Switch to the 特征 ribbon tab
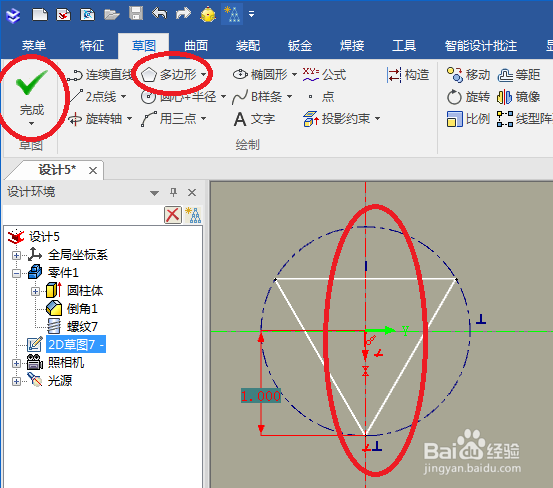 92,45
